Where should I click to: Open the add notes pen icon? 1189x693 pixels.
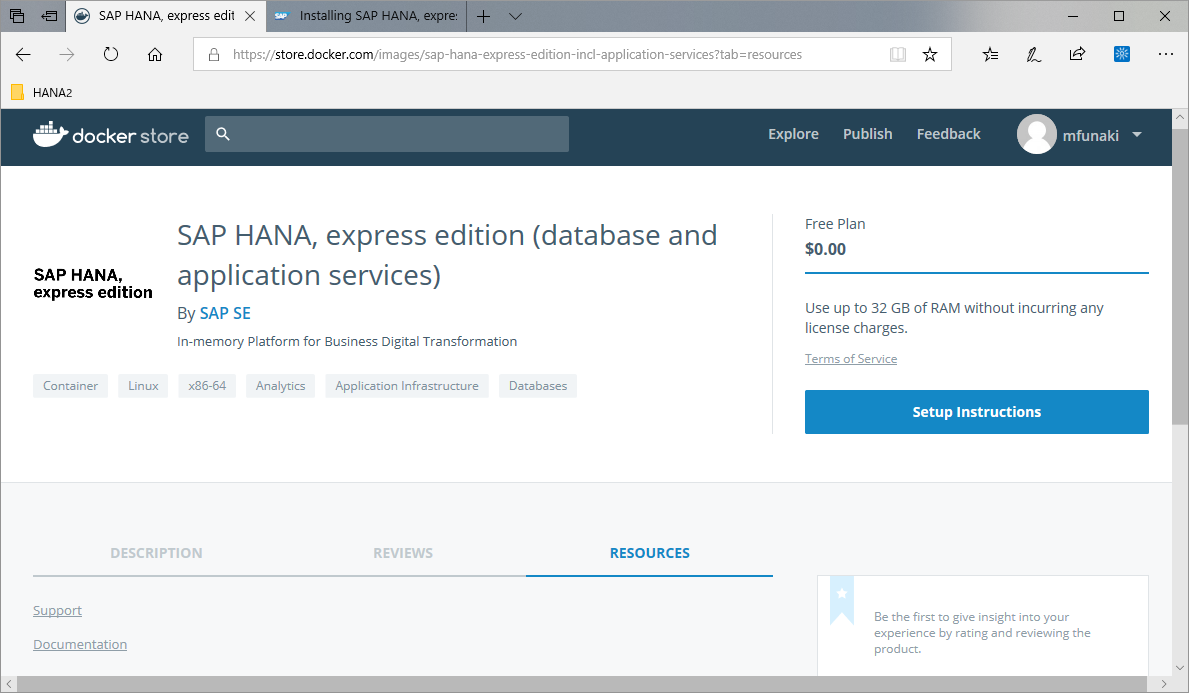coord(1034,55)
